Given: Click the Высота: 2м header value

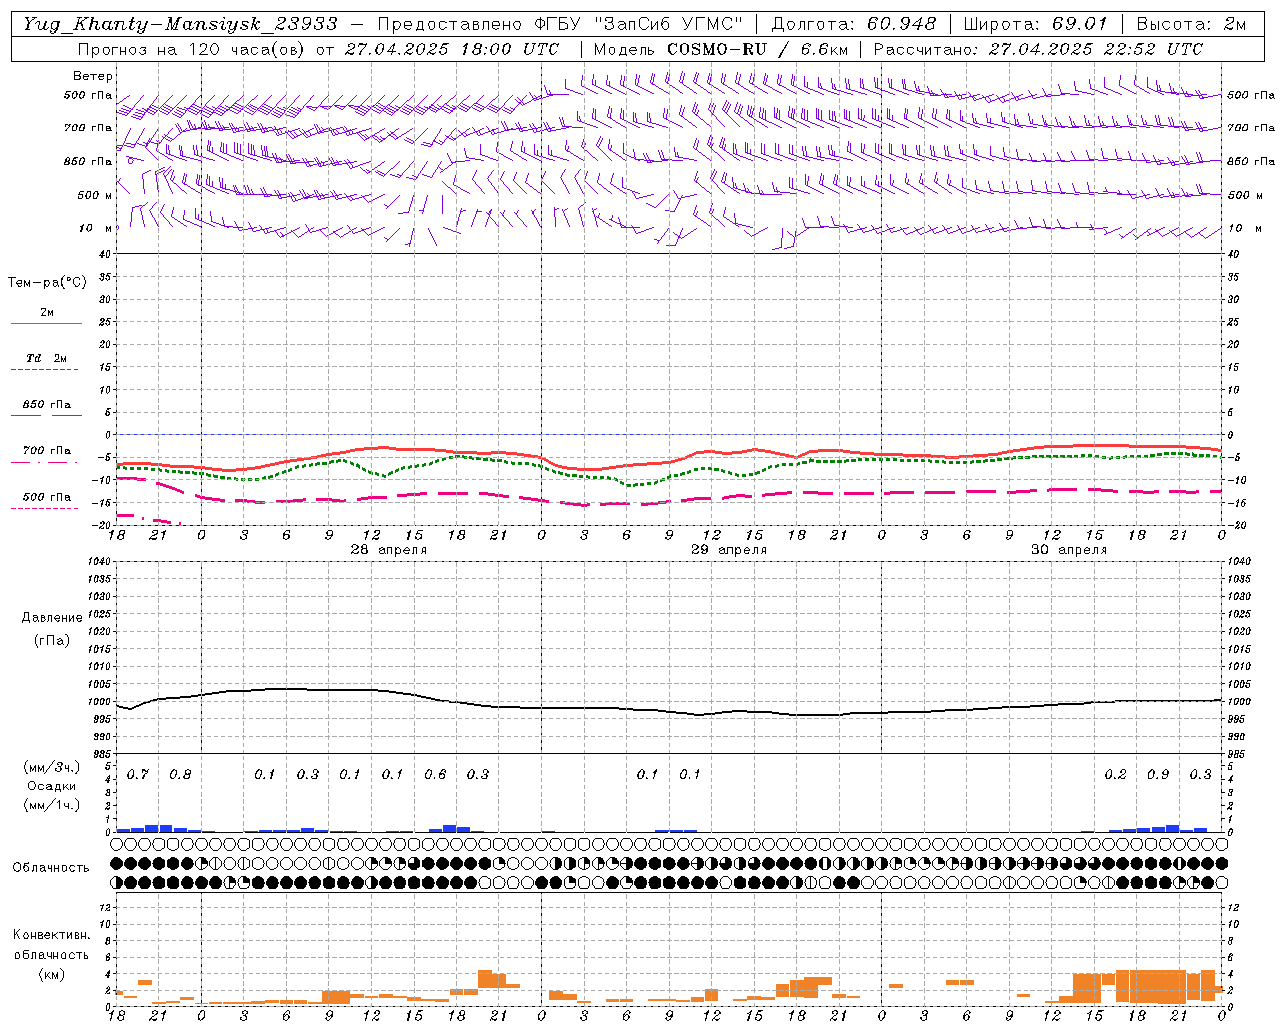Looking at the screenshot, I should 1191,24.
